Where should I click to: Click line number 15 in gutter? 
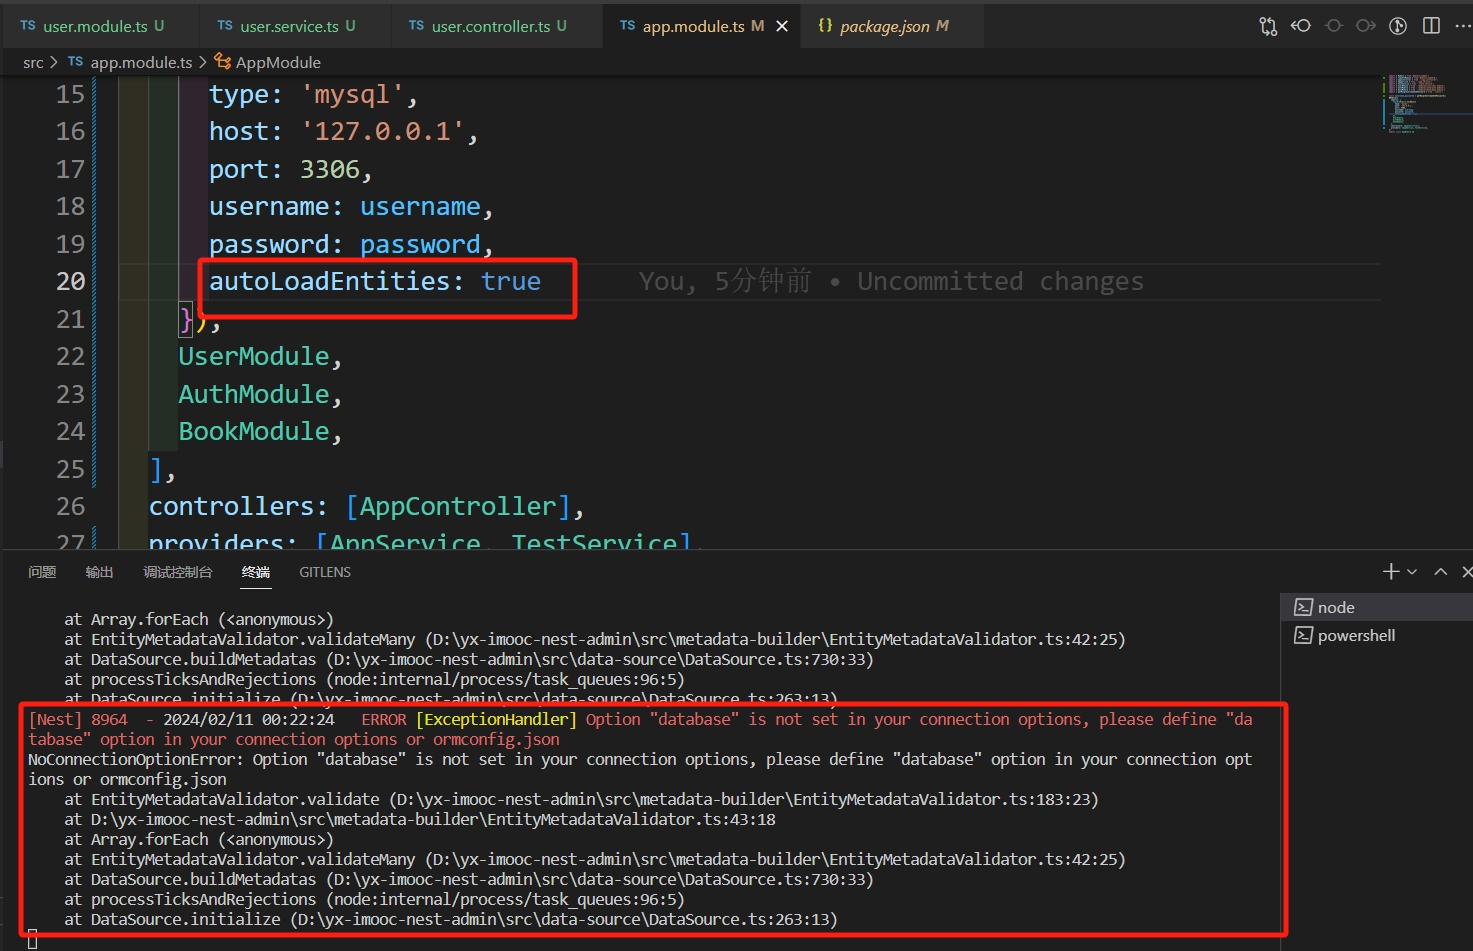[70, 94]
